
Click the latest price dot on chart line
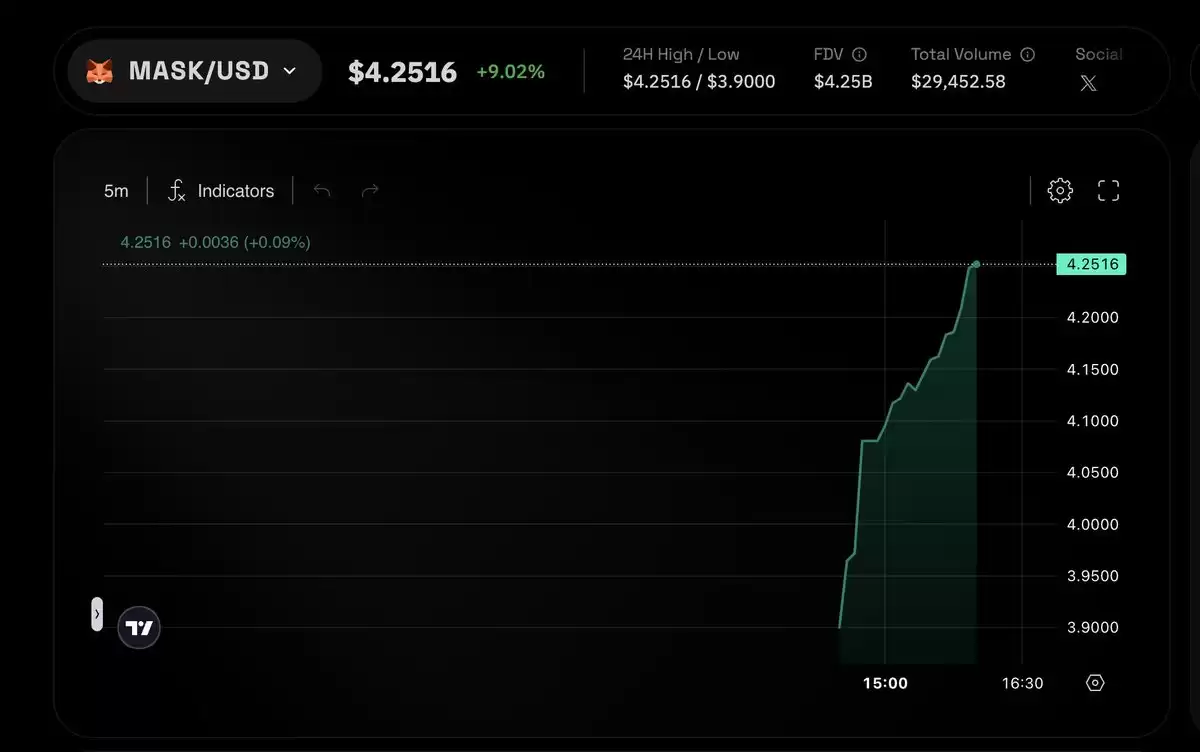coord(976,264)
